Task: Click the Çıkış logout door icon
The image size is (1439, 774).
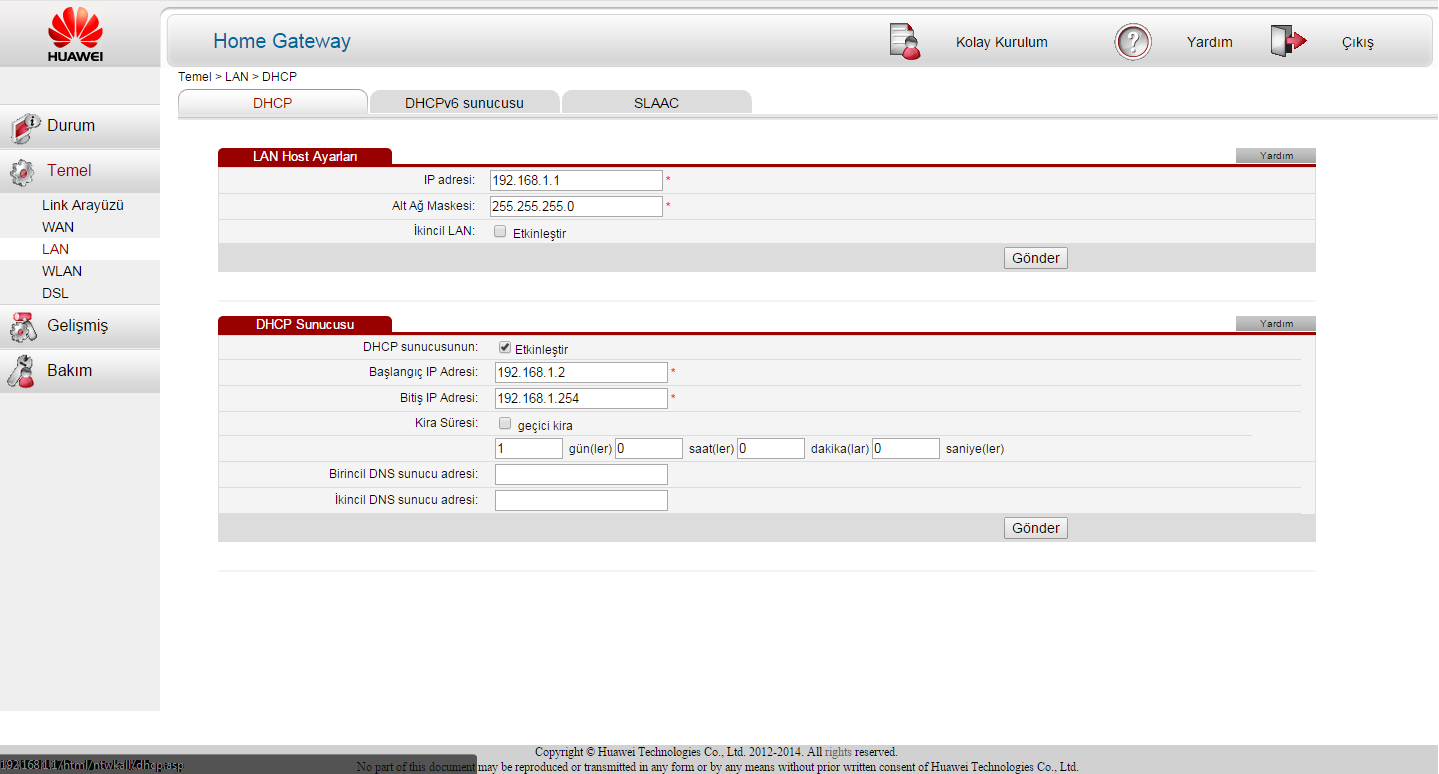Action: (x=1289, y=41)
